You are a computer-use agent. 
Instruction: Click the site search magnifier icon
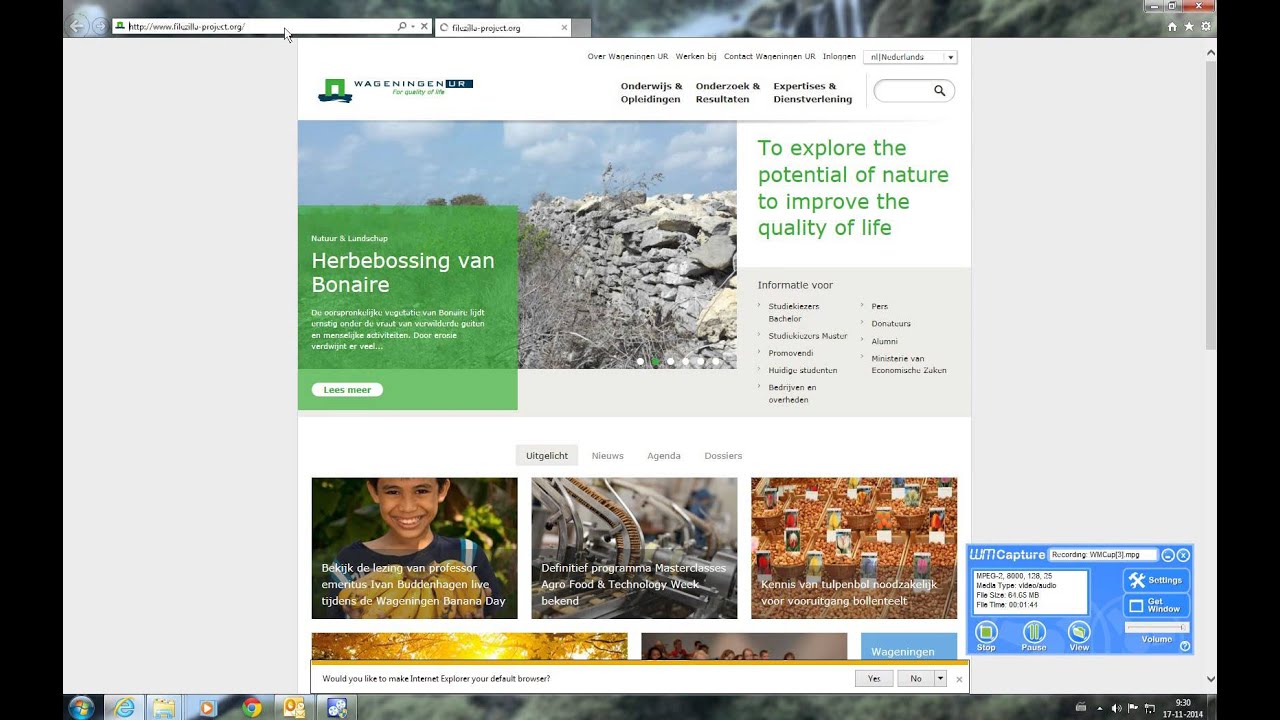[x=940, y=91]
